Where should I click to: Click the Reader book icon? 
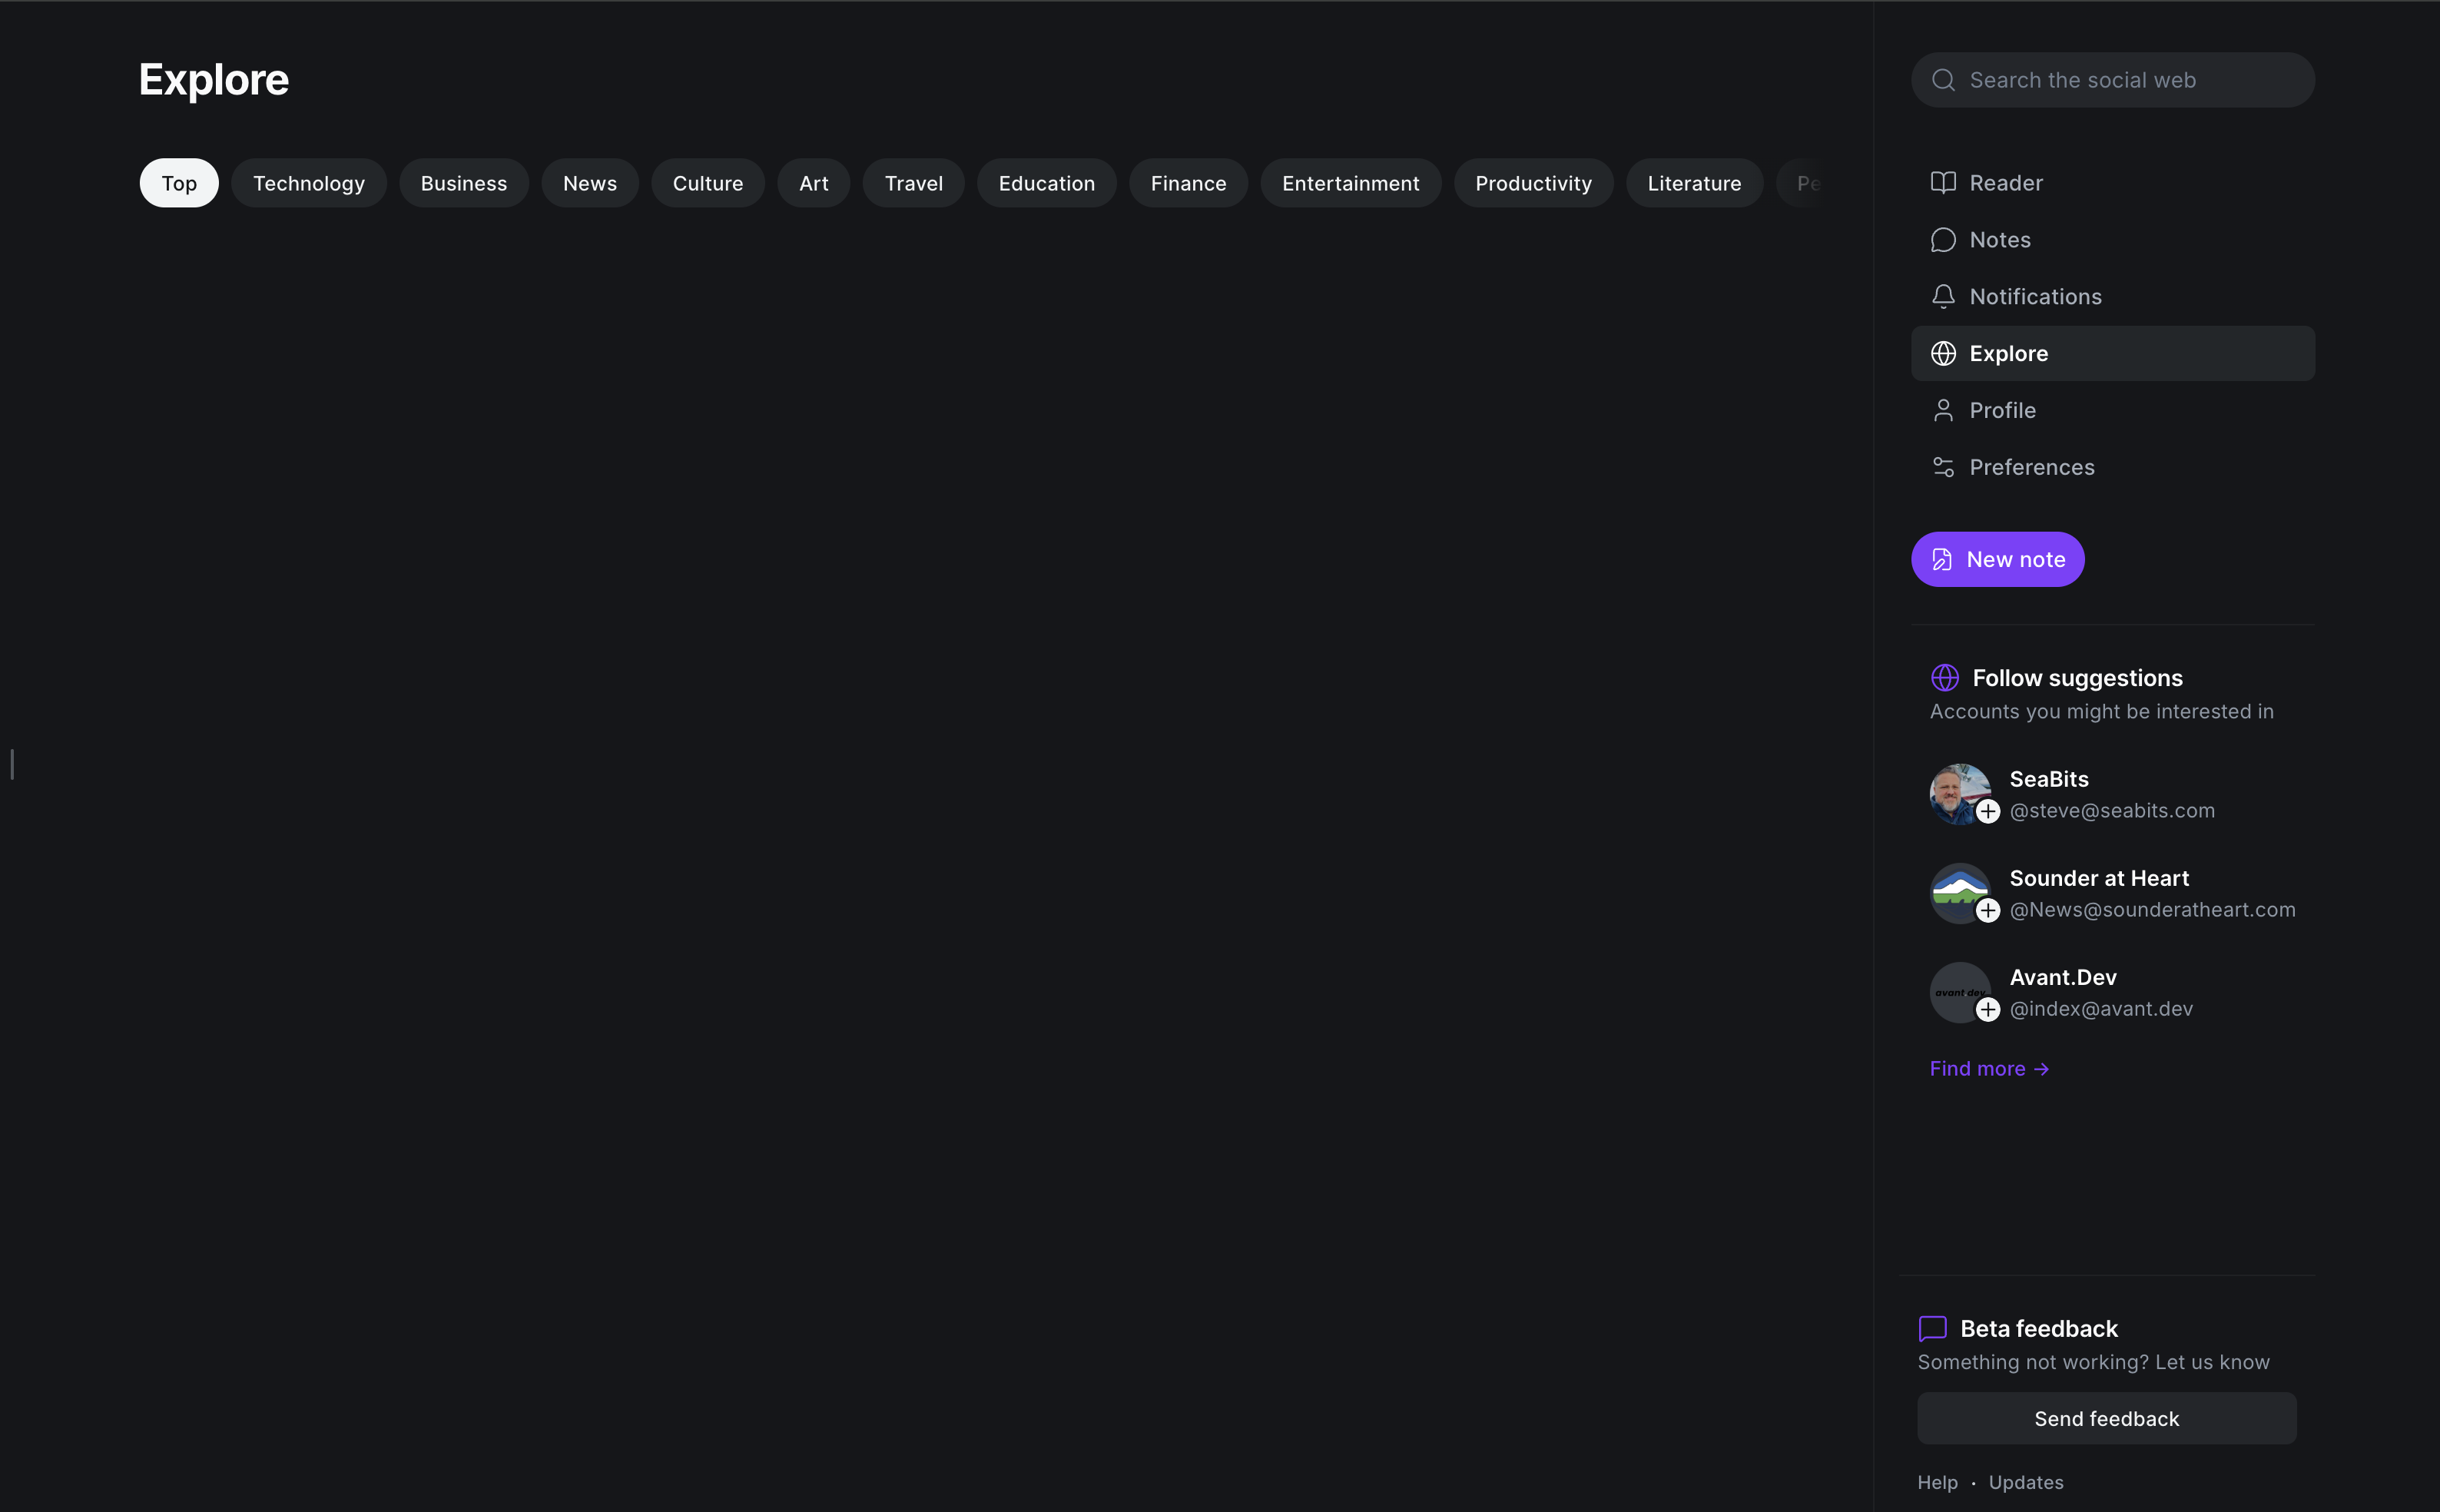coord(1943,183)
